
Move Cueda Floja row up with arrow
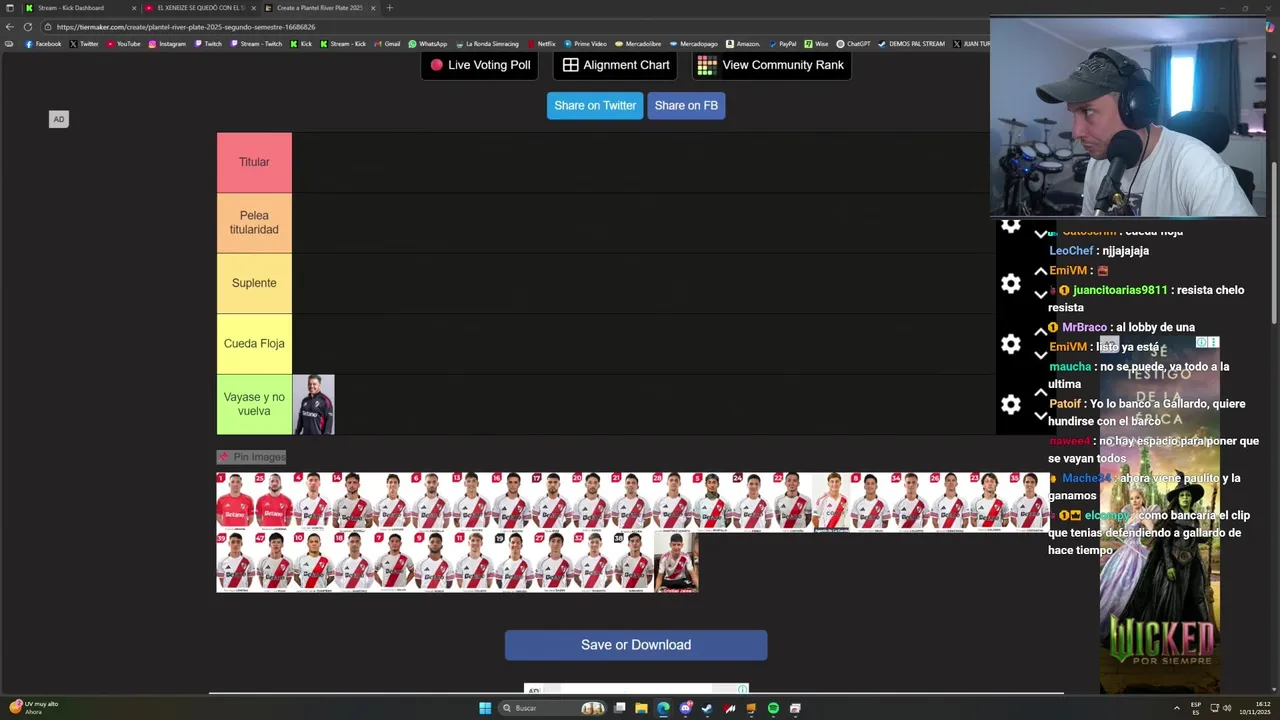[1041, 332]
